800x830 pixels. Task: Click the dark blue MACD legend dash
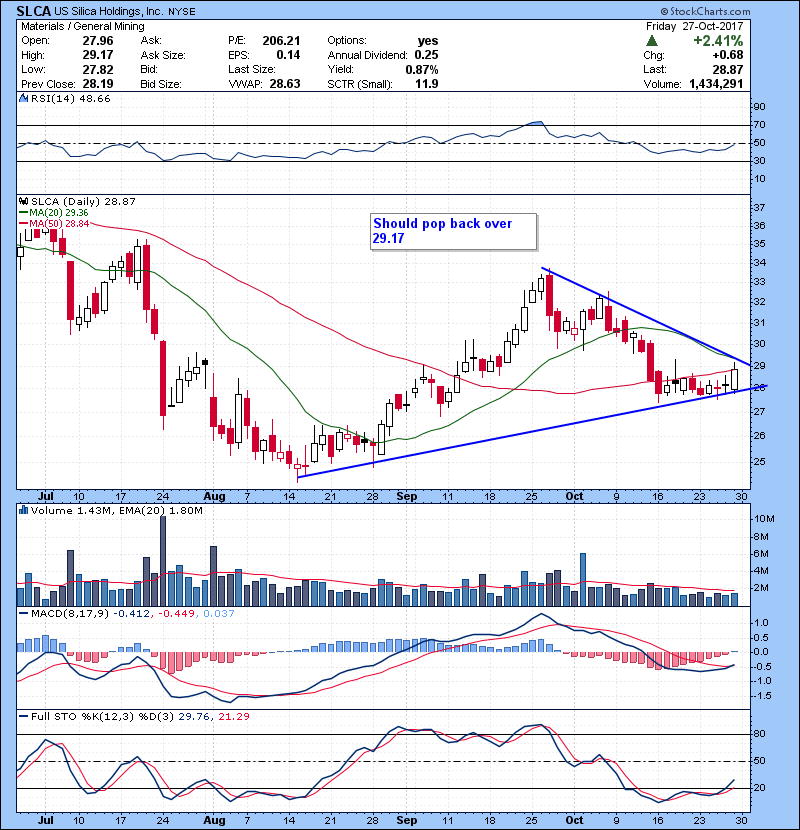(x=23, y=614)
